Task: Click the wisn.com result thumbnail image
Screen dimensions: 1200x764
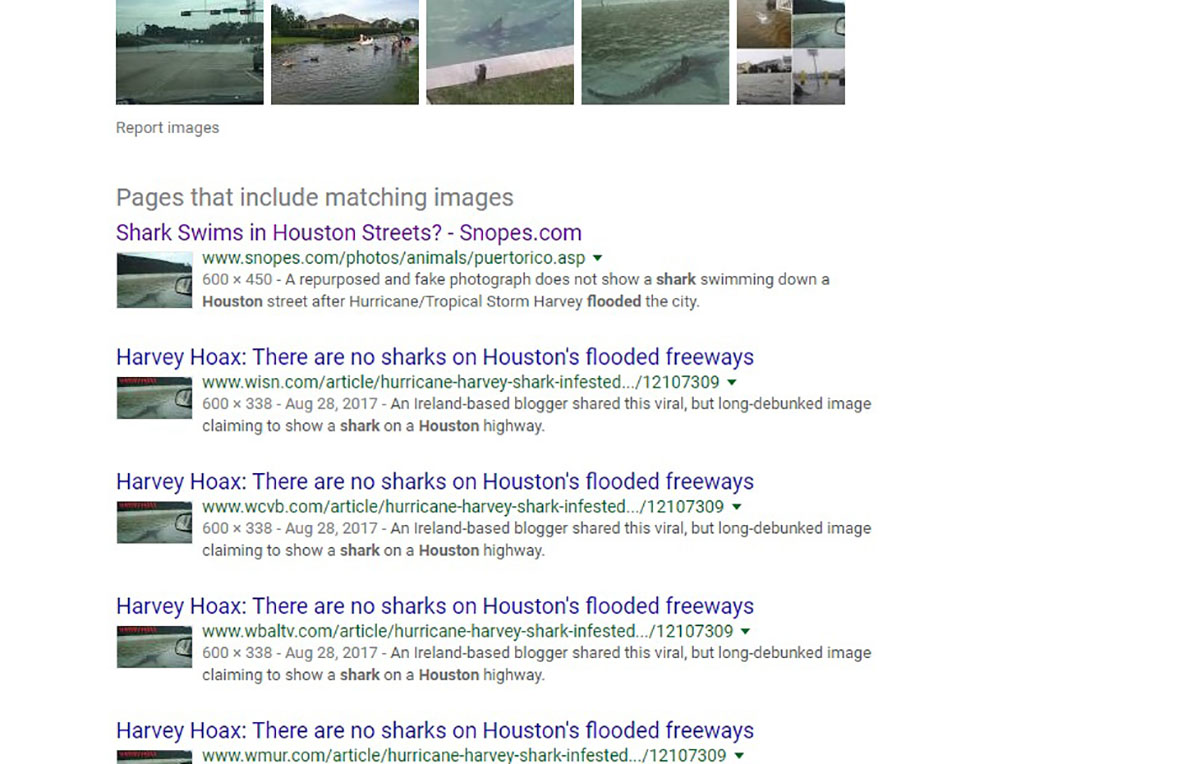Action: pos(154,398)
